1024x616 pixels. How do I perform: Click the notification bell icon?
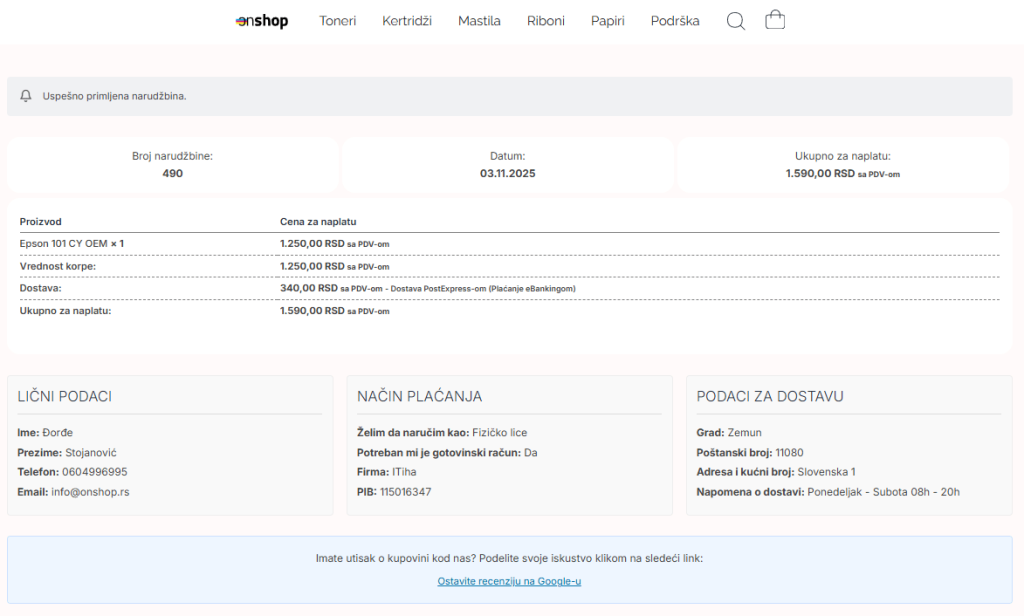pos(26,96)
